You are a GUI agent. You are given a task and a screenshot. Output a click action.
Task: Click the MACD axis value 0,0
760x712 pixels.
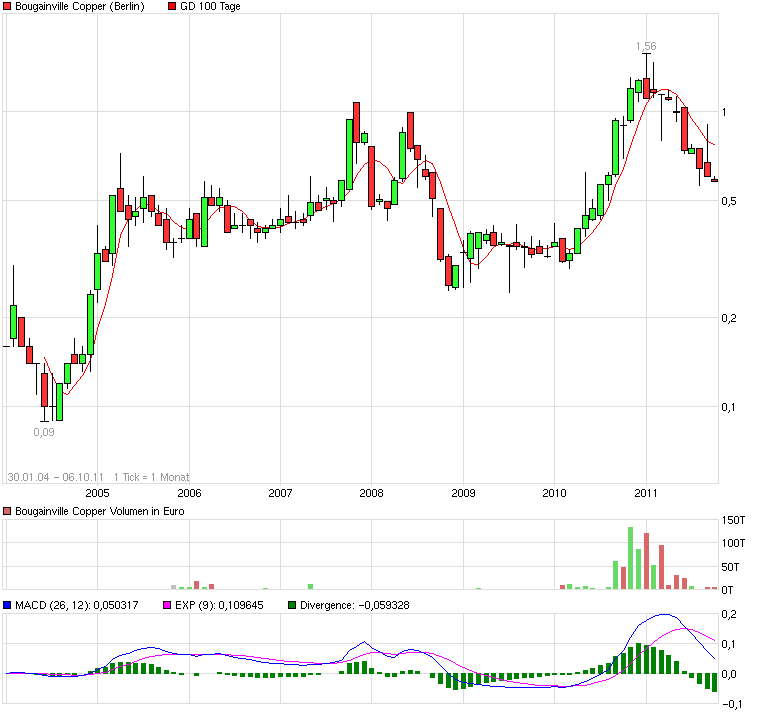tap(729, 674)
